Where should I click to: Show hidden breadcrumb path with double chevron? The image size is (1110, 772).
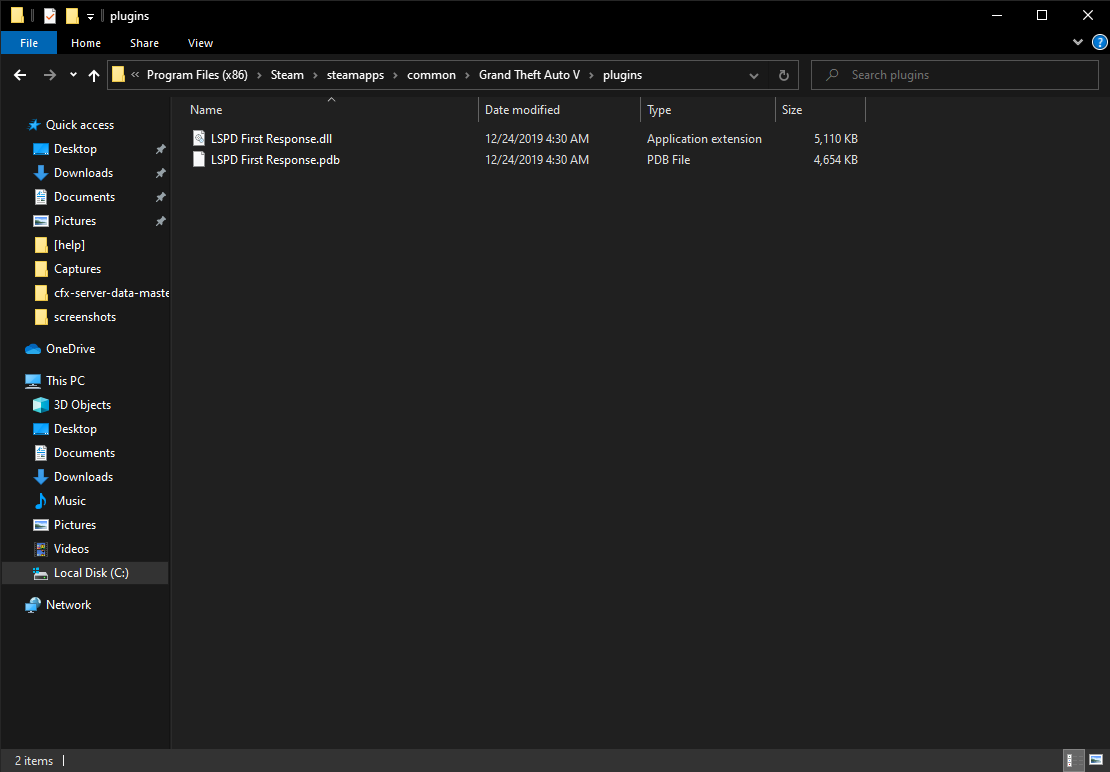click(x=135, y=75)
